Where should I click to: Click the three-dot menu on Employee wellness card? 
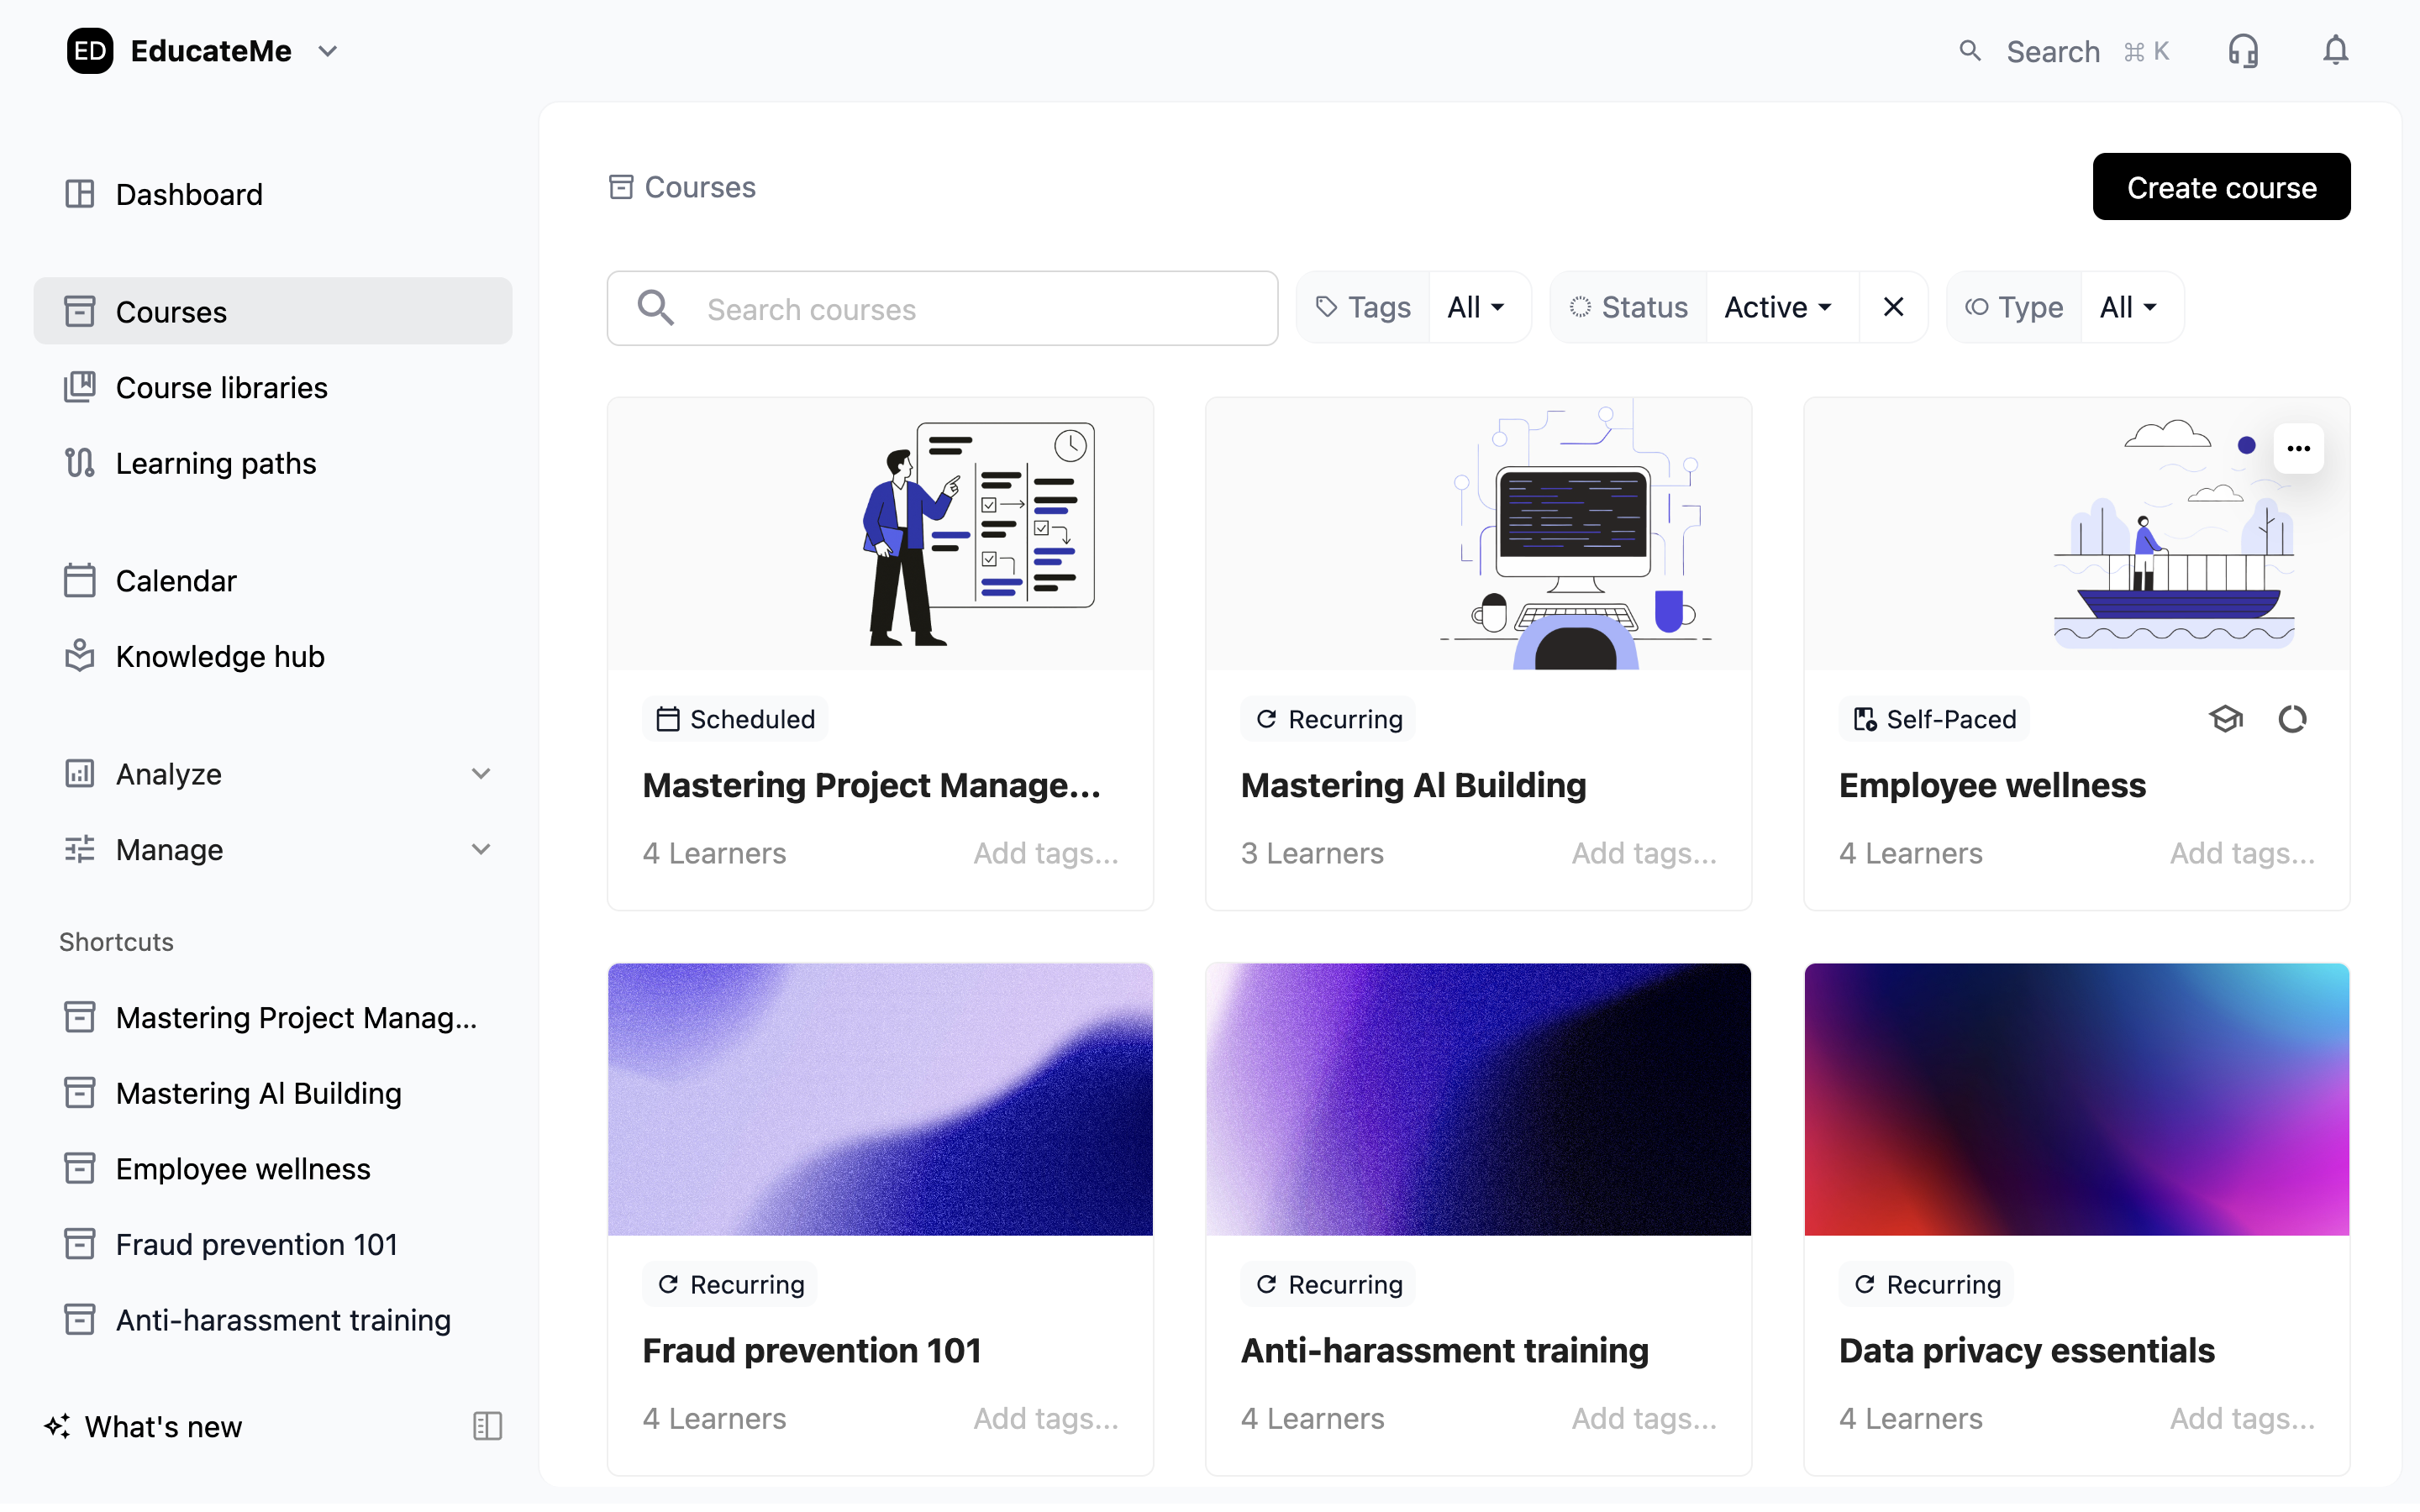pyautogui.click(x=2298, y=448)
